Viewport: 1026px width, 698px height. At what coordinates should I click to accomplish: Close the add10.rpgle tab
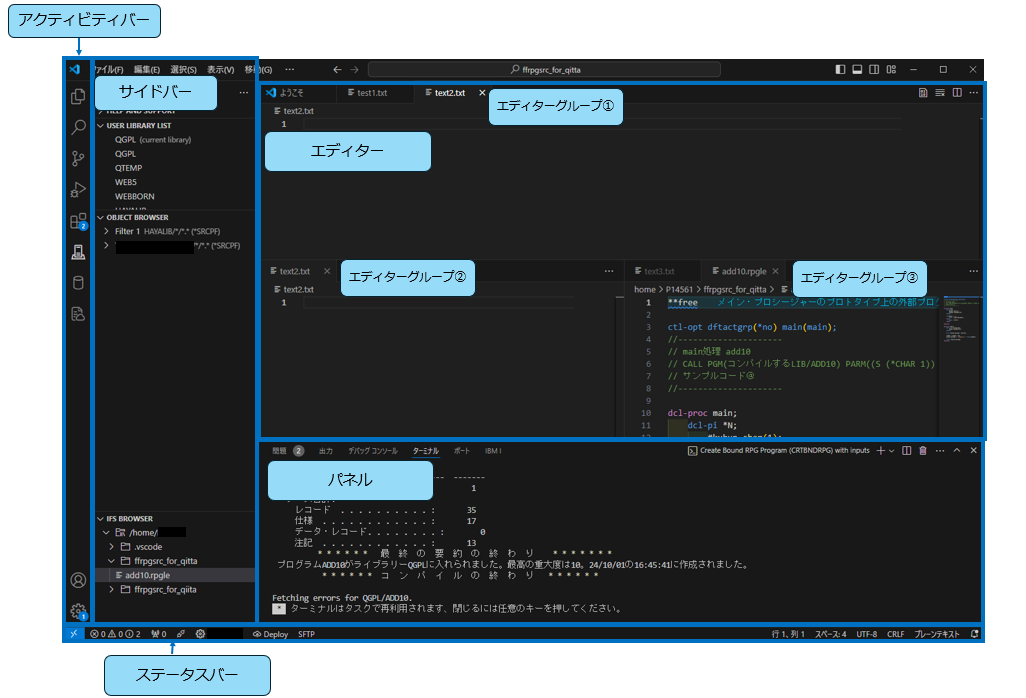pos(775,271)
